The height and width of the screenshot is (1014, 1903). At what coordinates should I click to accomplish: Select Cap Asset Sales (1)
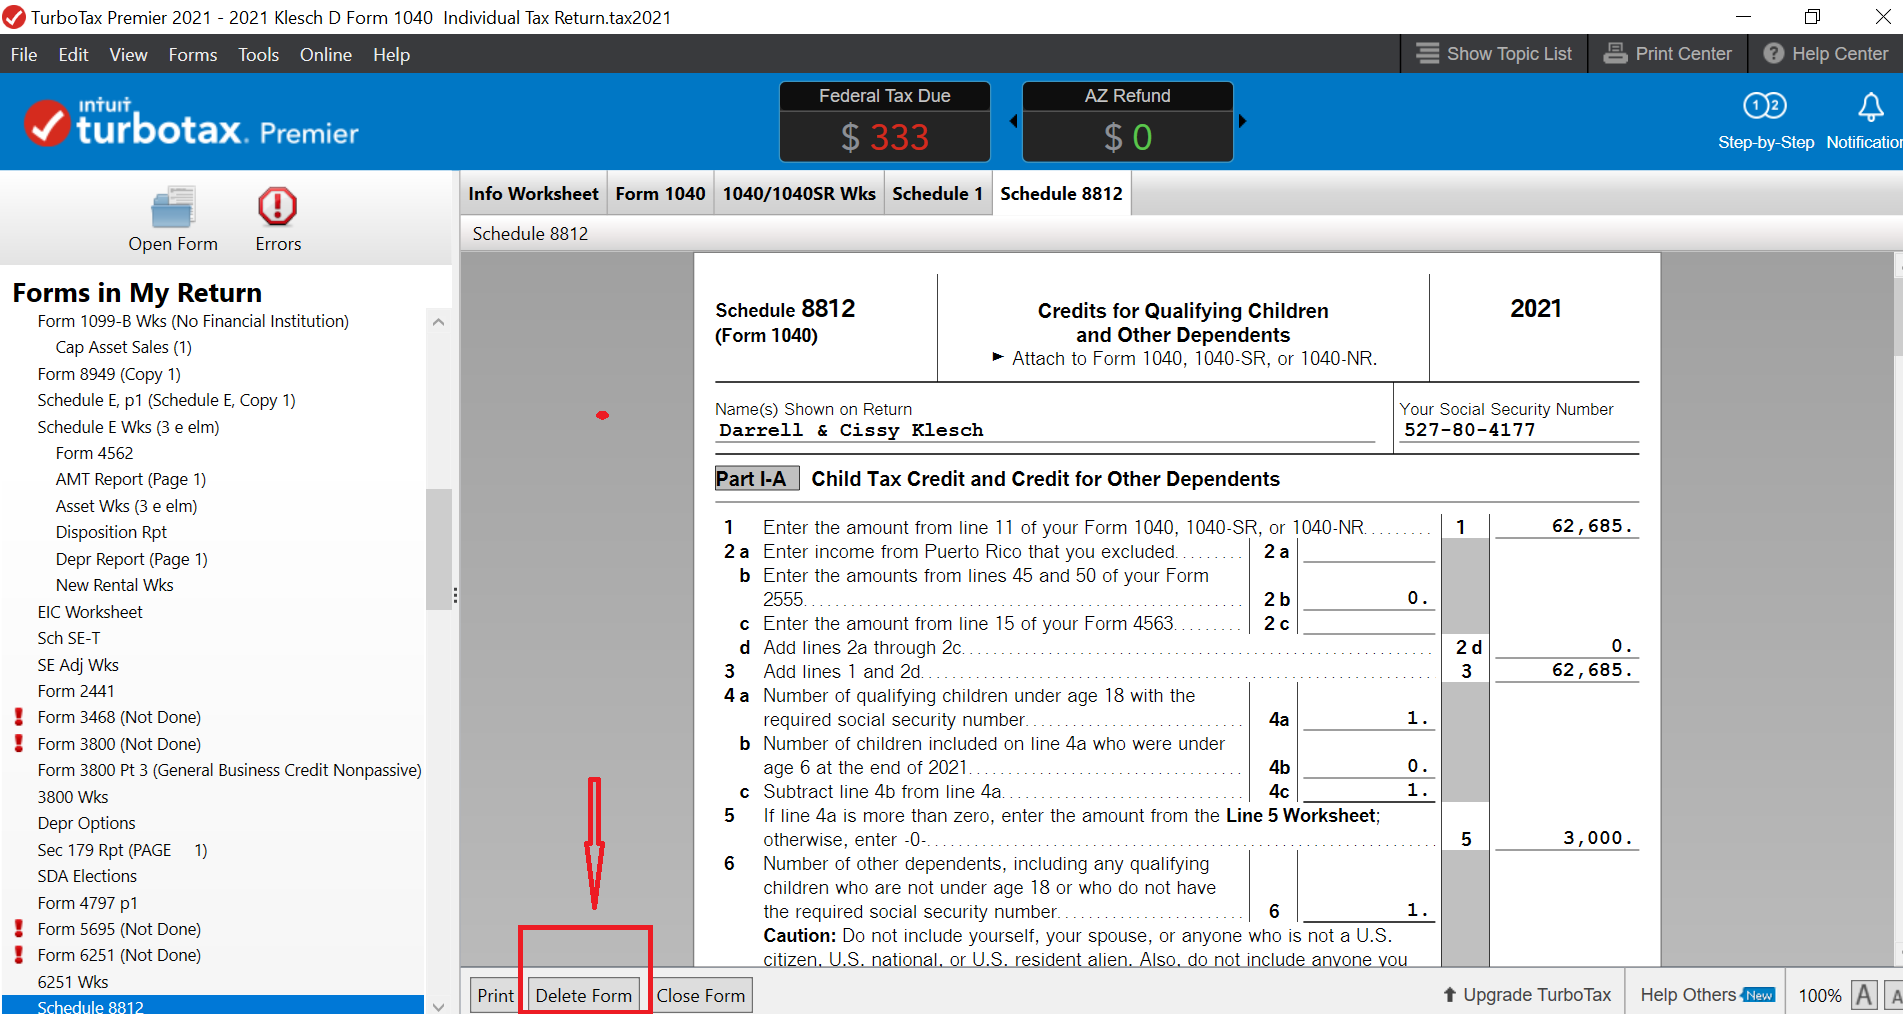[x=124, y=347]
